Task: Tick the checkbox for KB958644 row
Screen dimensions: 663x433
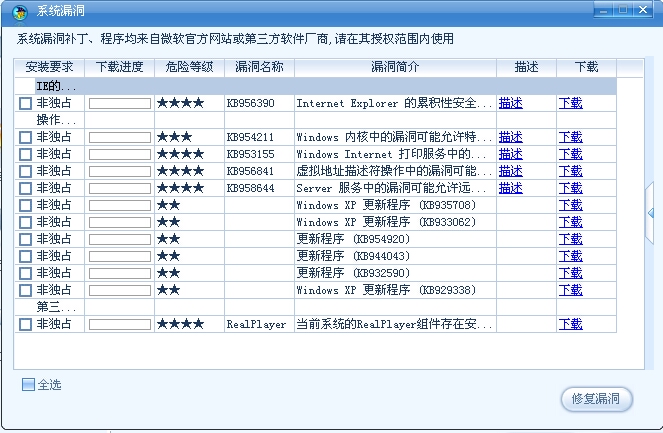Action: (x=25, y=188)
